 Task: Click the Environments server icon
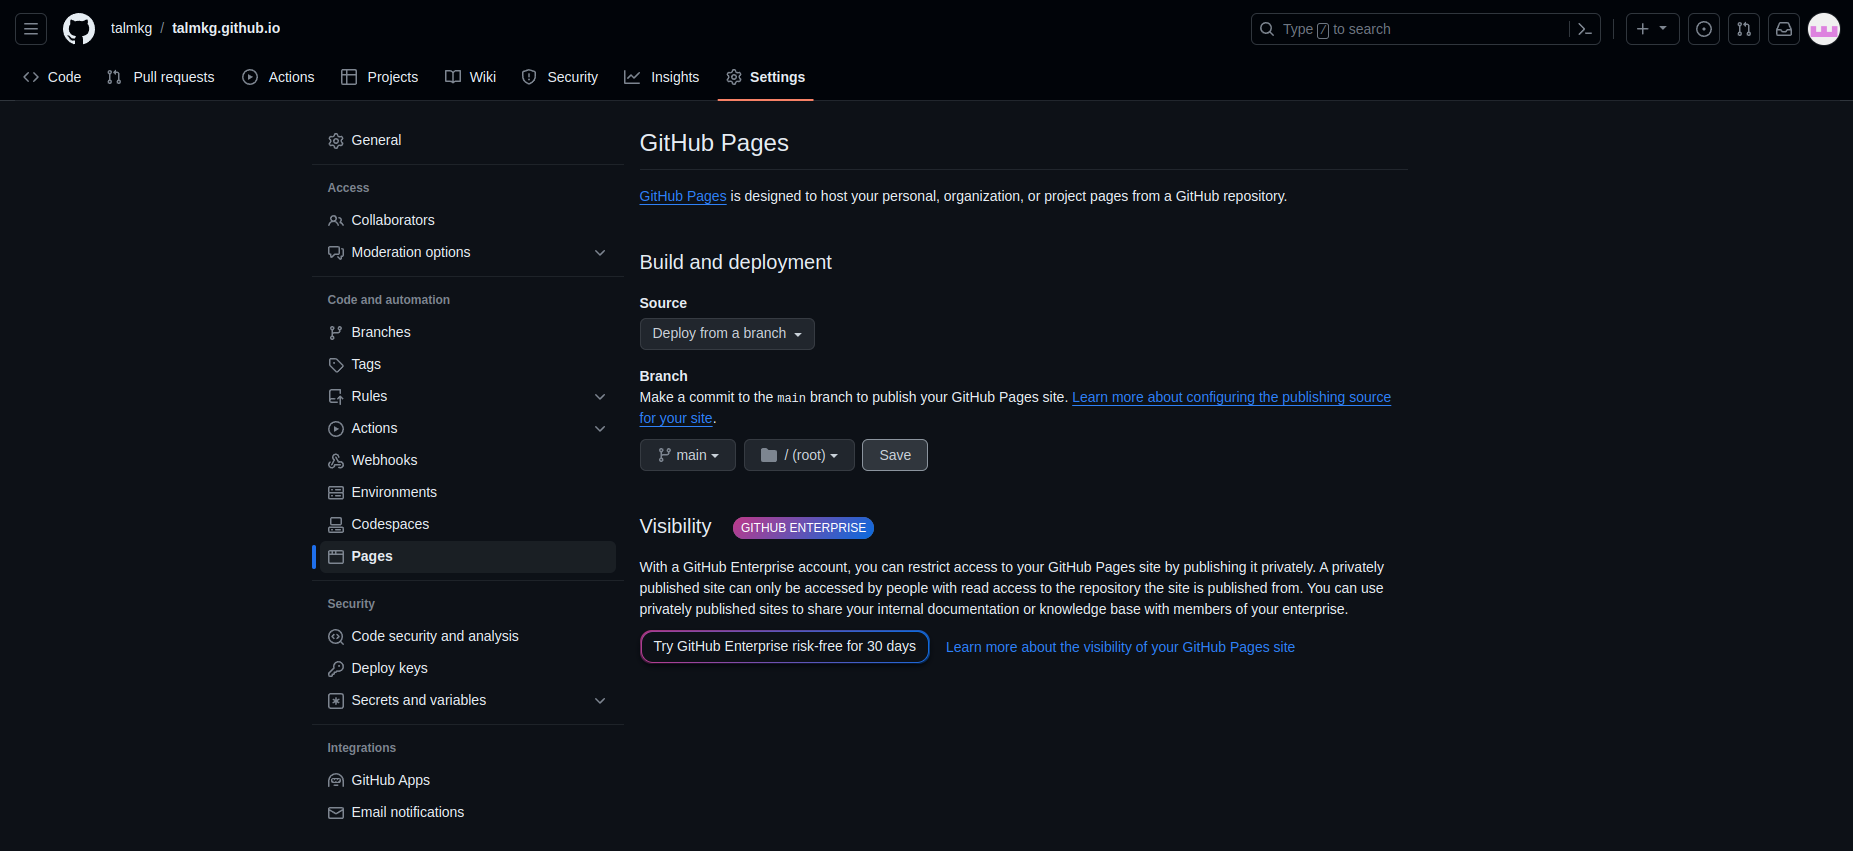coord(336,493)
